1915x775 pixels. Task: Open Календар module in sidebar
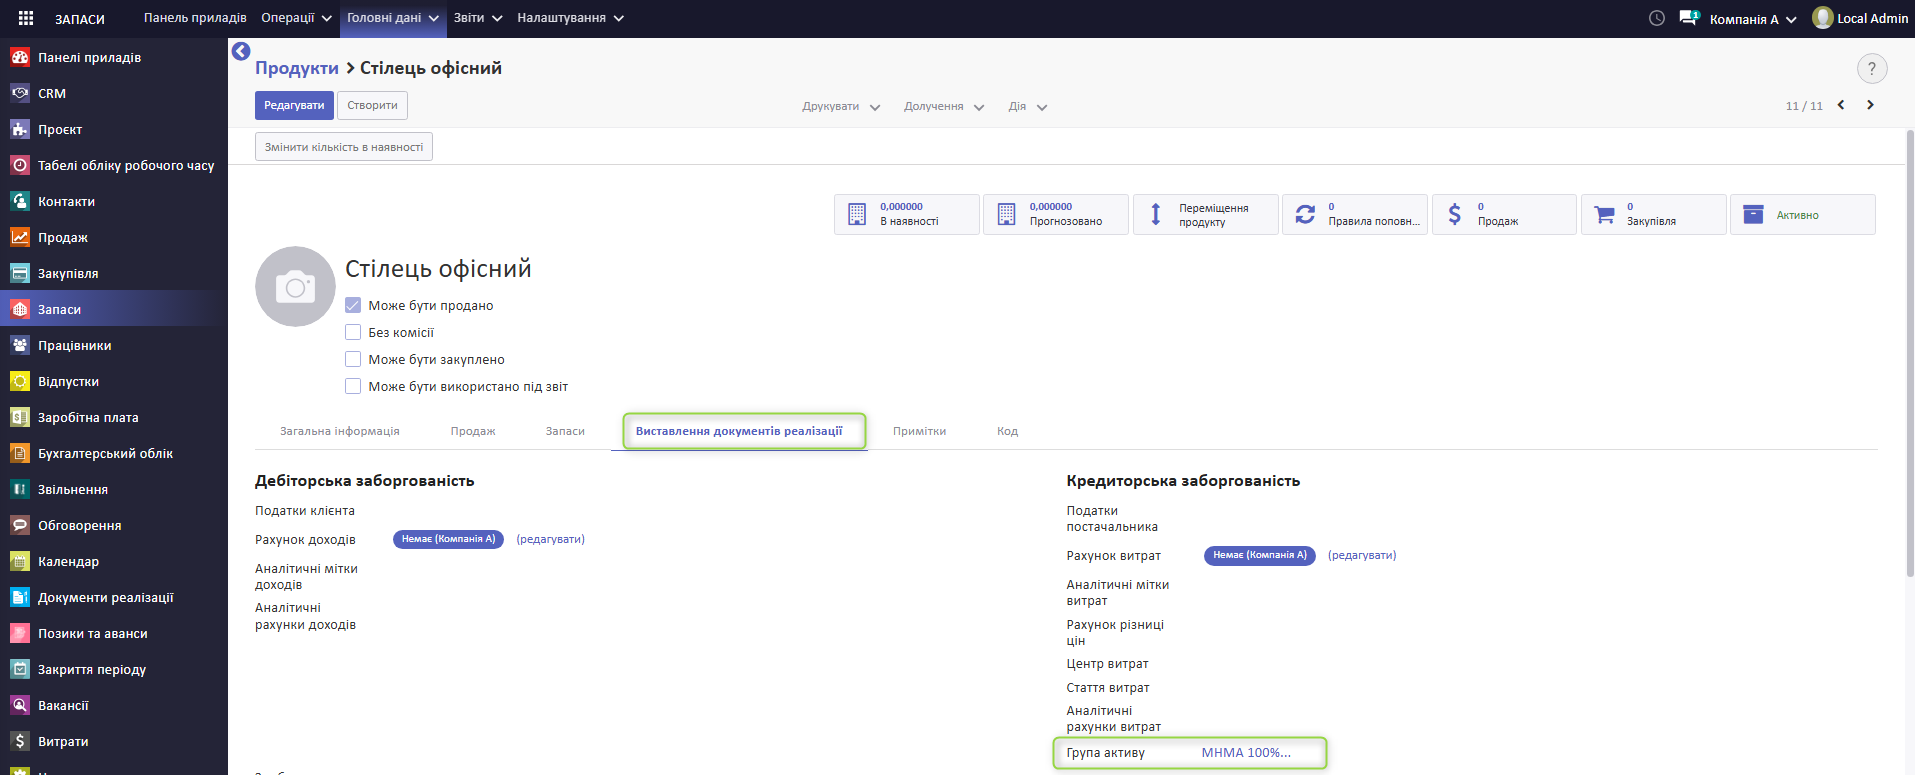pos(114,561)
